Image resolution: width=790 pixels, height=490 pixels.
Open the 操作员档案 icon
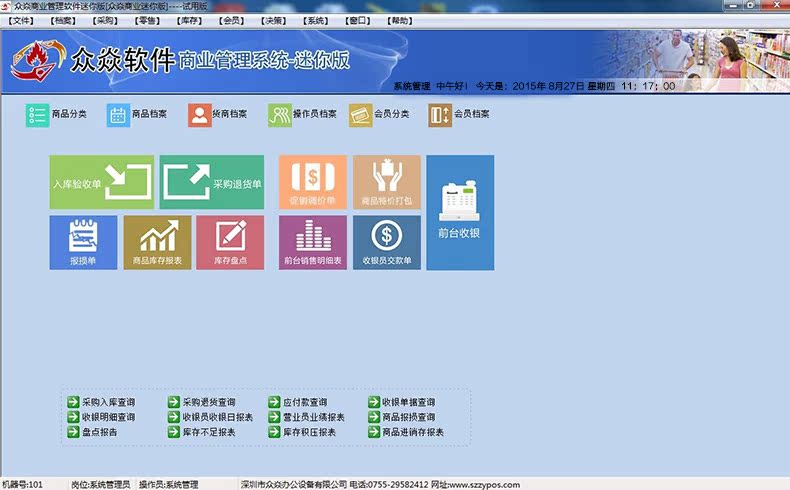pos(280,115)
